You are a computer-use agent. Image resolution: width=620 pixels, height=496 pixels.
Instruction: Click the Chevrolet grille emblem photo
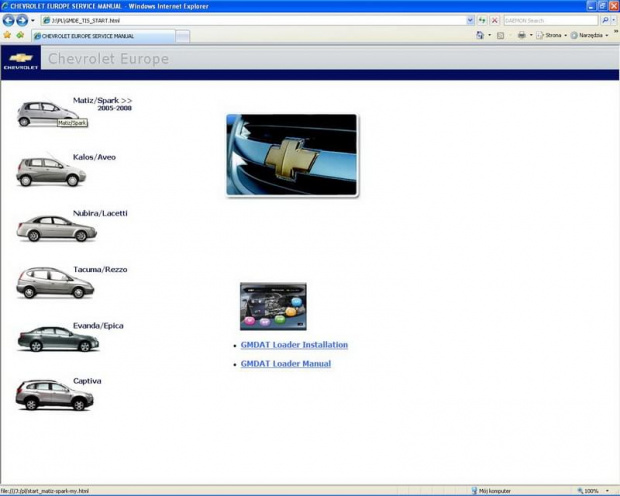coord(292,155)
